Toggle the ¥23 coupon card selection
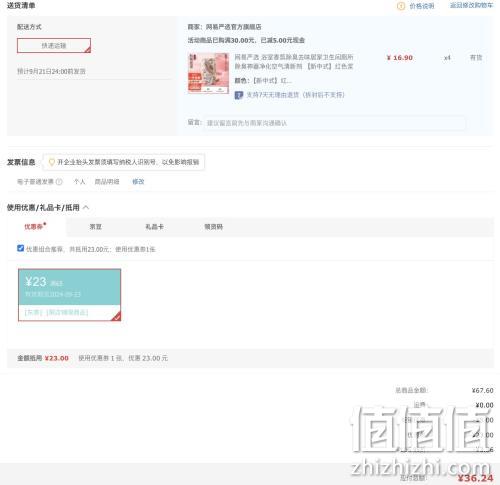The height and width of the screenshot is (485, 500). click(x=69, y=295)
